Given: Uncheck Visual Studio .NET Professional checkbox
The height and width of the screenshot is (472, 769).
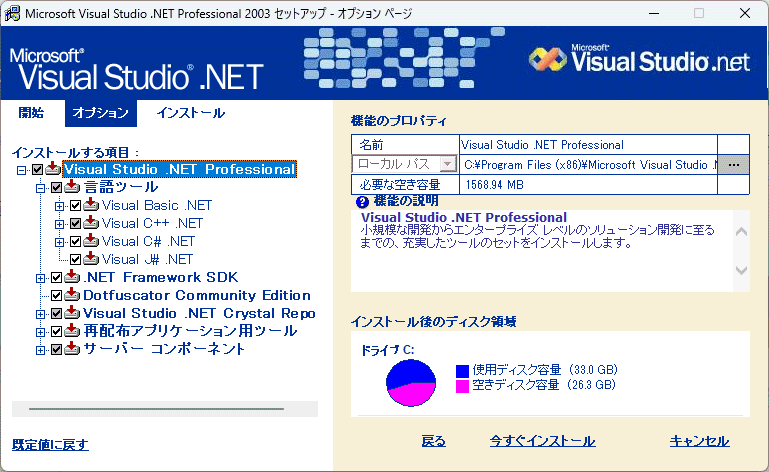Looking at the screenshot, I should (38, 170).
